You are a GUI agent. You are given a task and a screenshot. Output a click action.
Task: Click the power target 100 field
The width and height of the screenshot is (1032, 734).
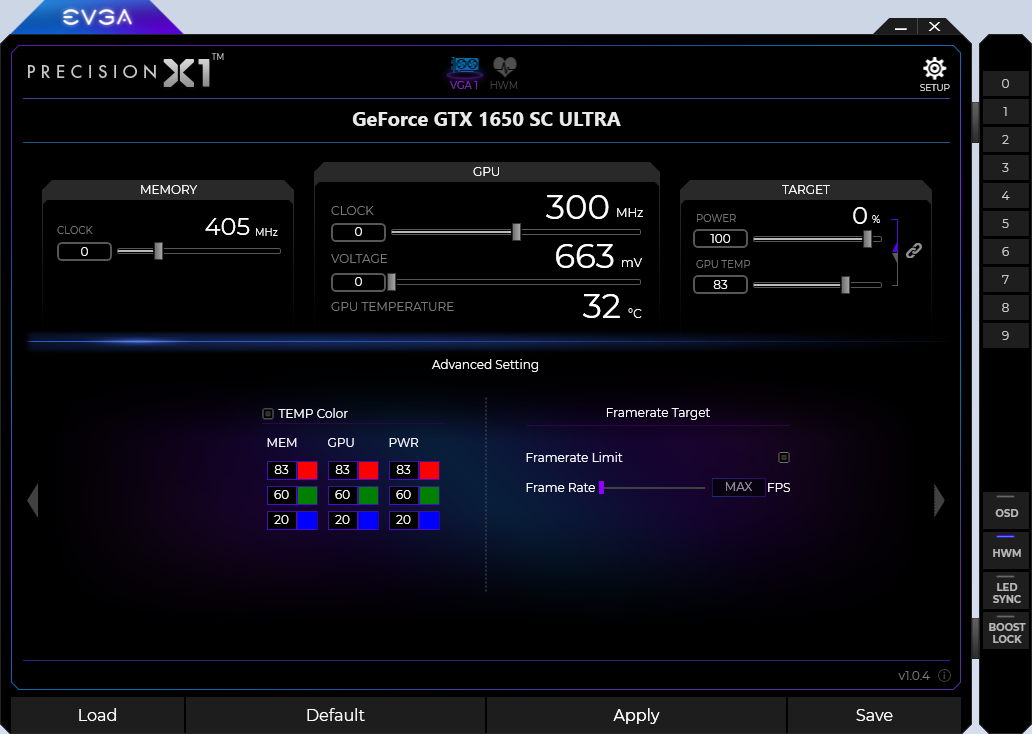pos(720,238)
